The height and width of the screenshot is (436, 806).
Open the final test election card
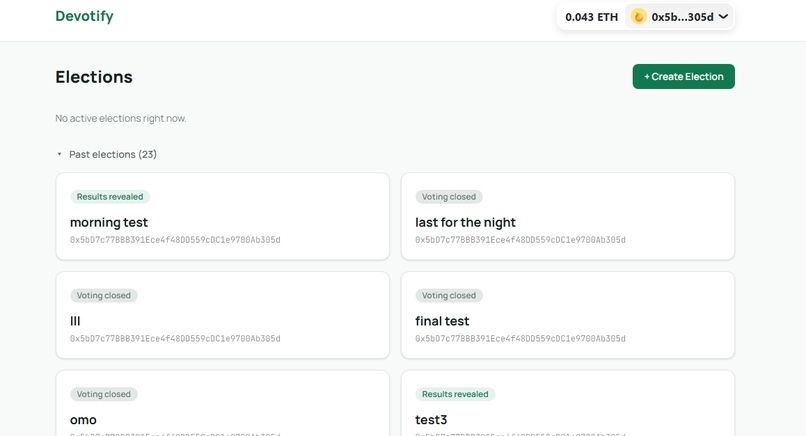click(568, 315)
